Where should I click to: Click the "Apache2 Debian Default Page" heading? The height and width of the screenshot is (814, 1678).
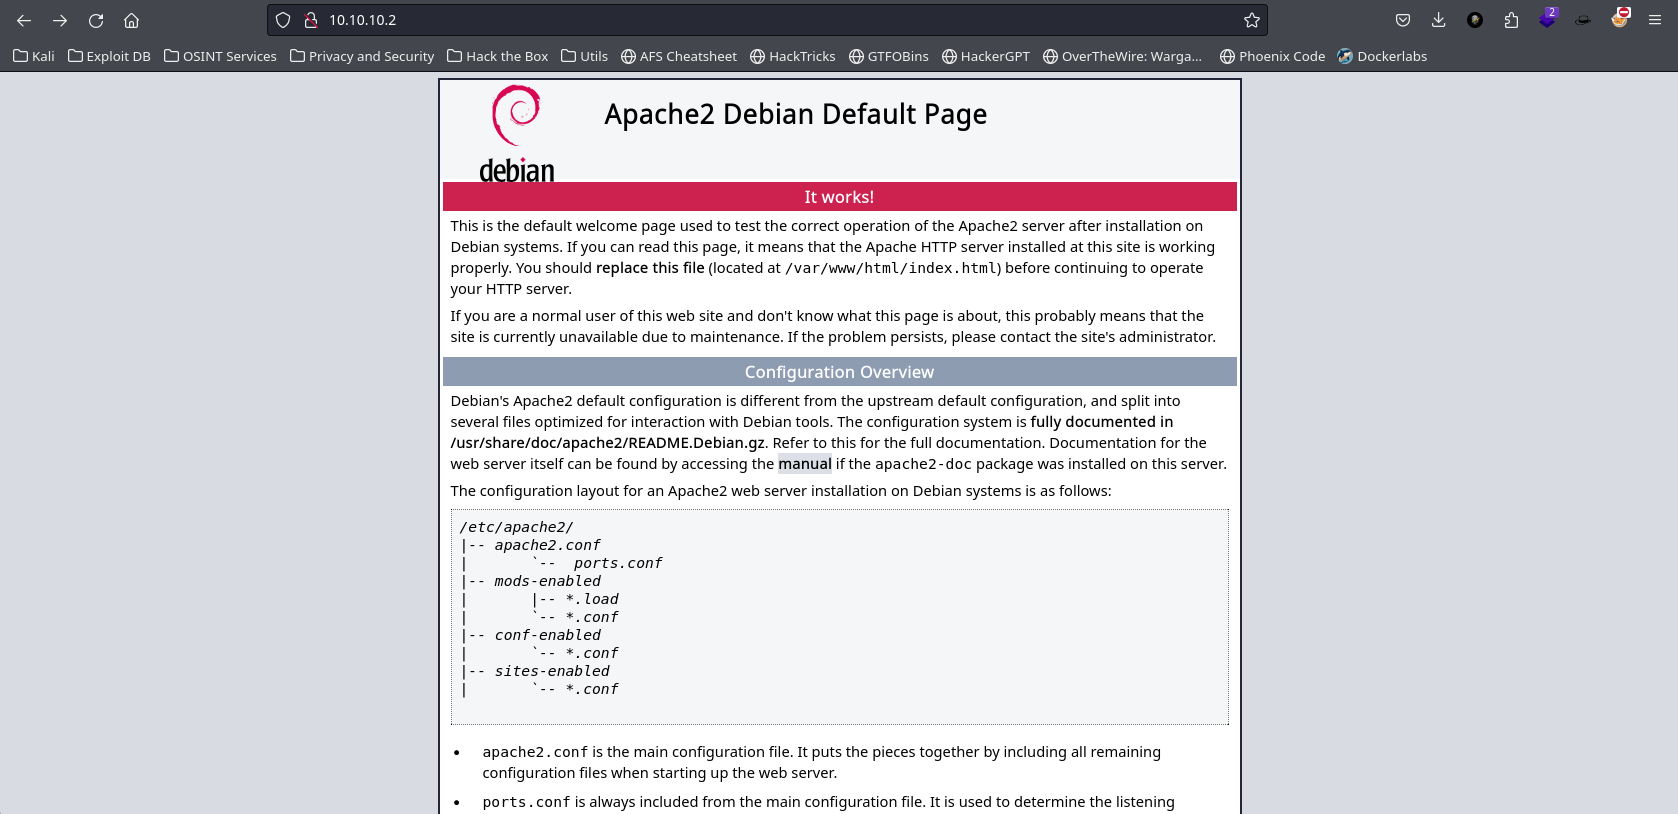click(795, 114)
